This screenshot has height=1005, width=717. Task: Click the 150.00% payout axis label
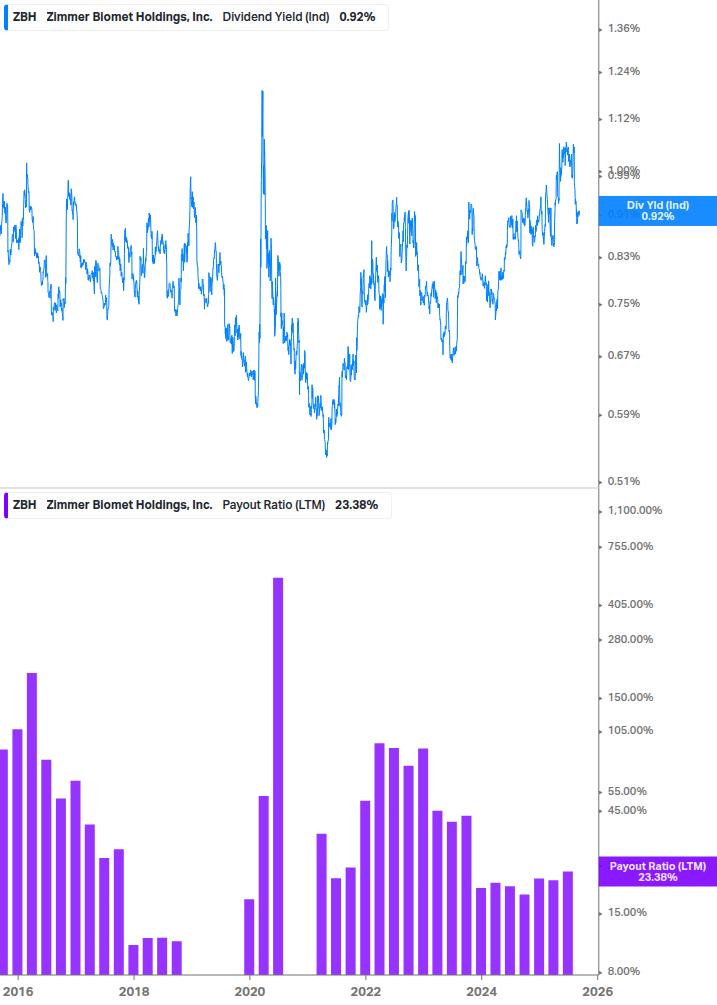click(630, 697)
